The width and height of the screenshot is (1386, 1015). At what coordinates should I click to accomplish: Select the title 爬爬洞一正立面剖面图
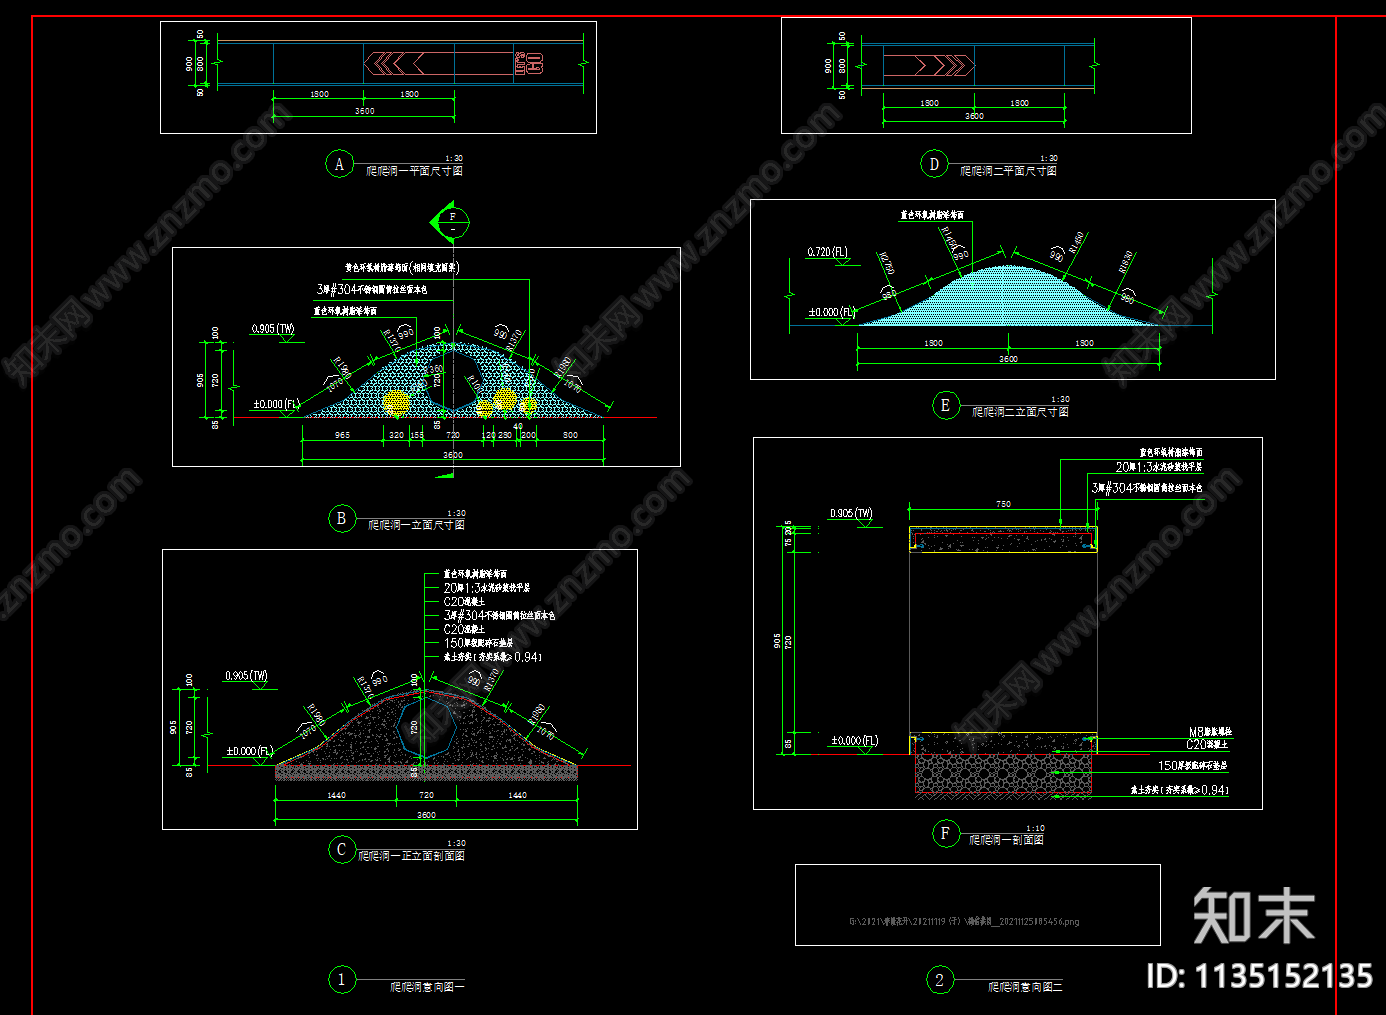pos(412,856)
